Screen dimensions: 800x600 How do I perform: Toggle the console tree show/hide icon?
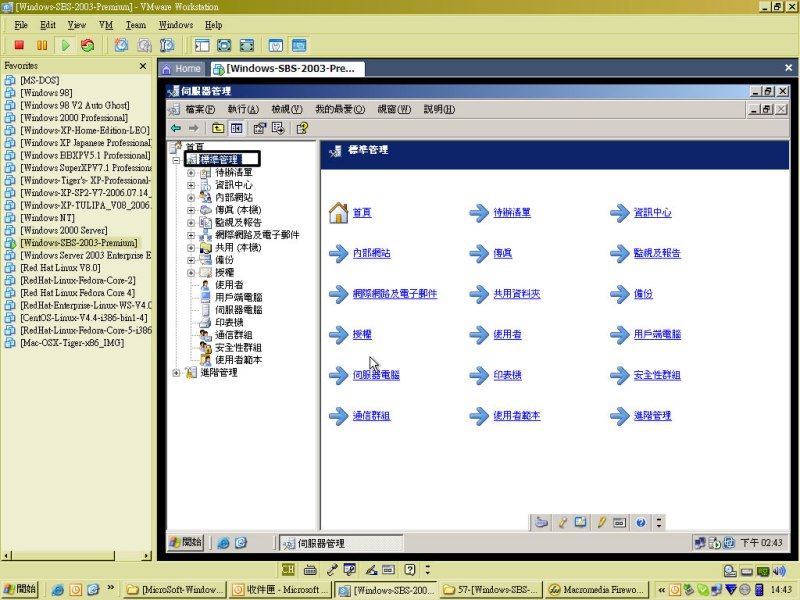[236, 128]
